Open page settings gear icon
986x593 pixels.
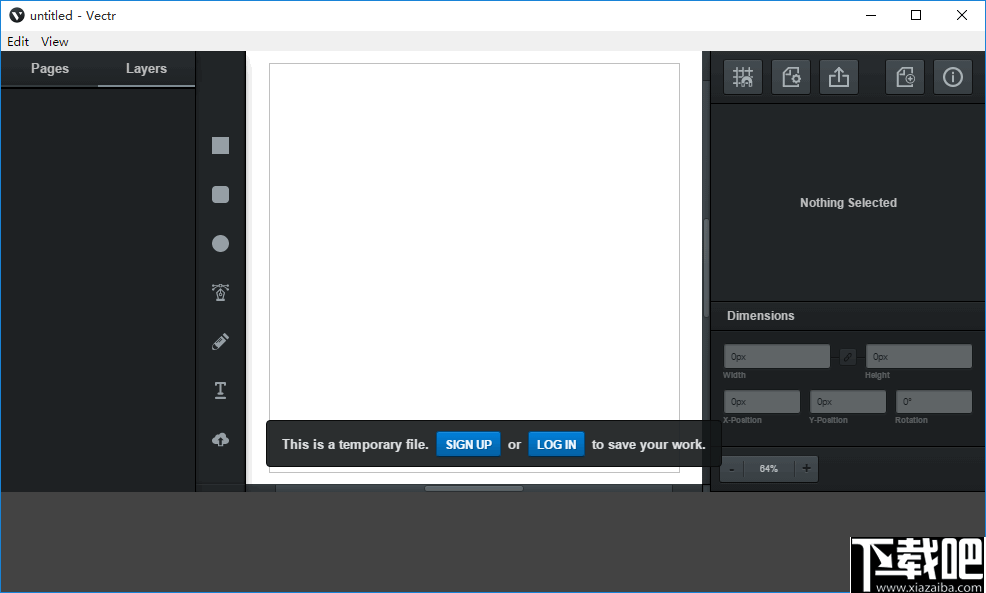tap(790, 77)
